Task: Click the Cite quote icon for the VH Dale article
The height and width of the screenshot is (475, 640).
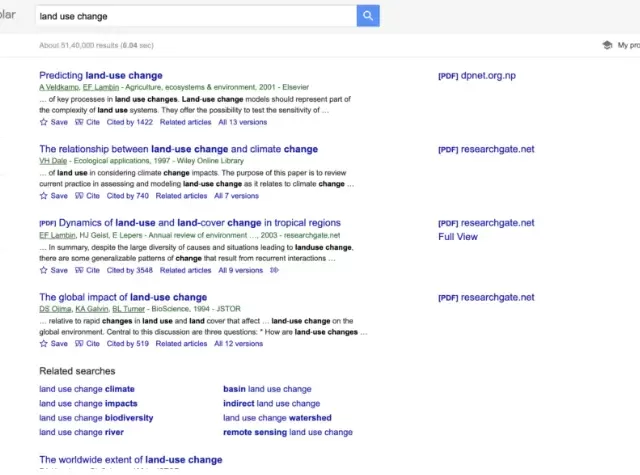Action: [x=79, y=196]
